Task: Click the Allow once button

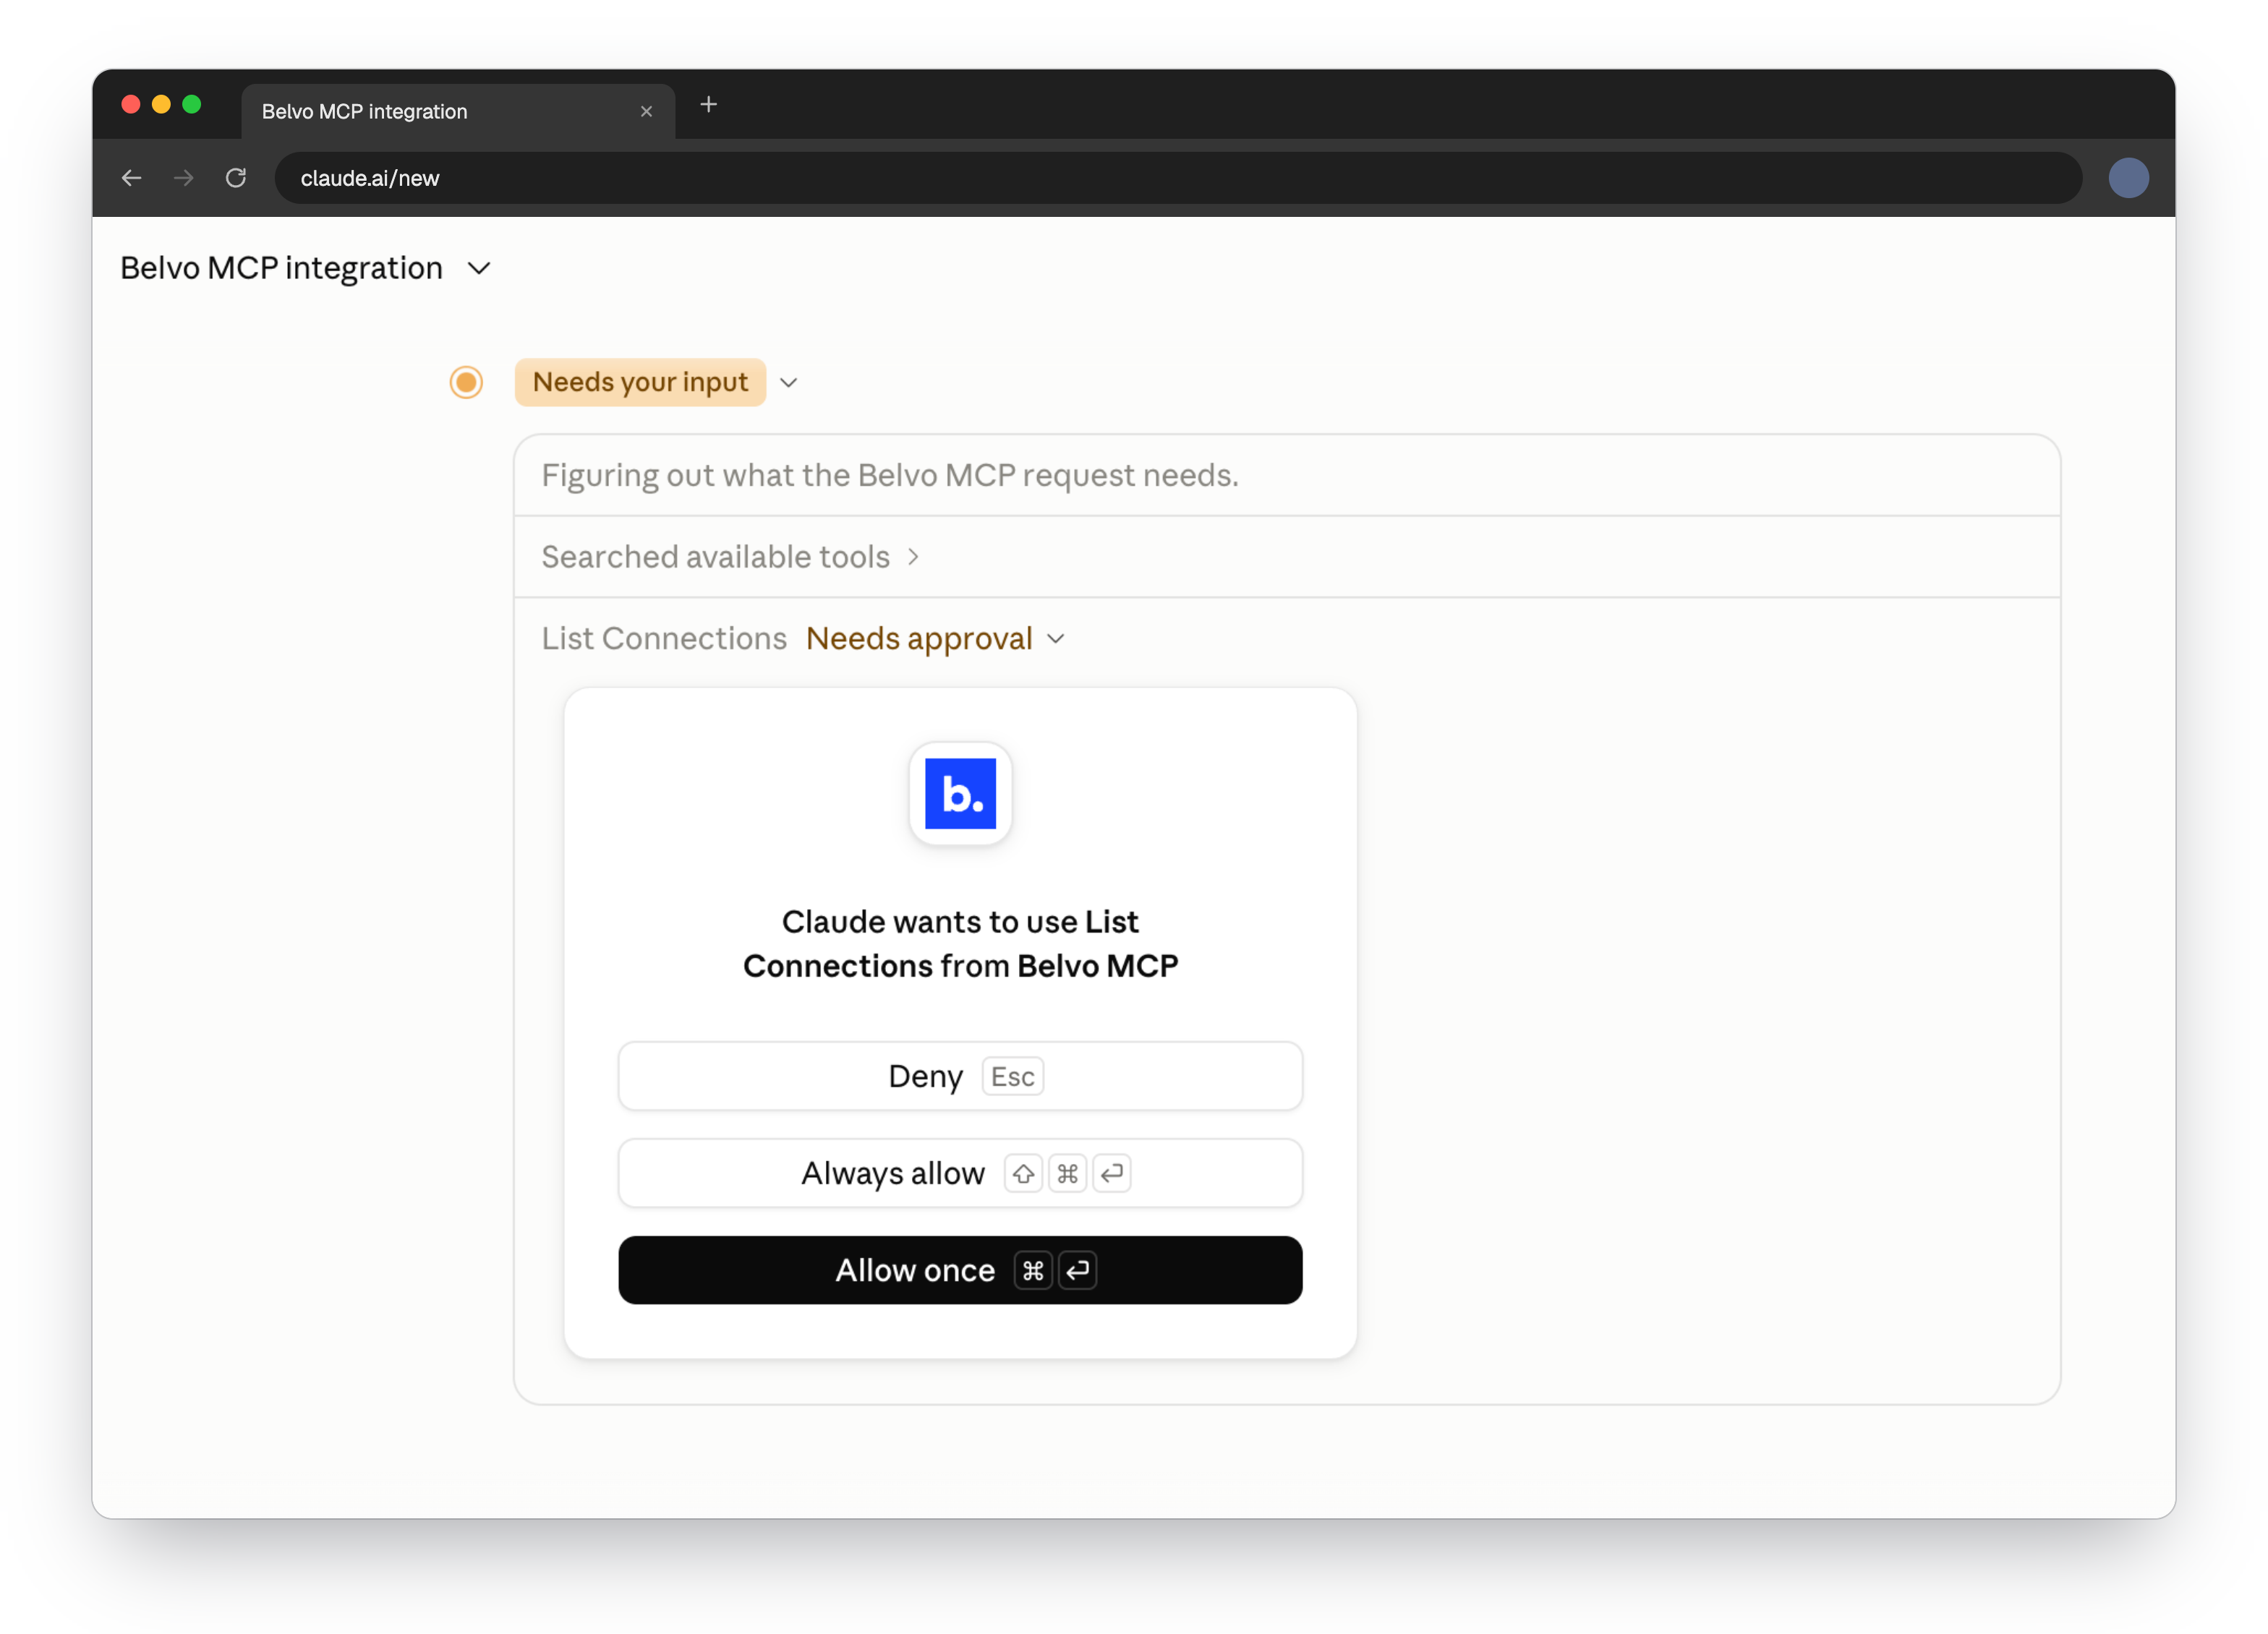Action: 960,1270
